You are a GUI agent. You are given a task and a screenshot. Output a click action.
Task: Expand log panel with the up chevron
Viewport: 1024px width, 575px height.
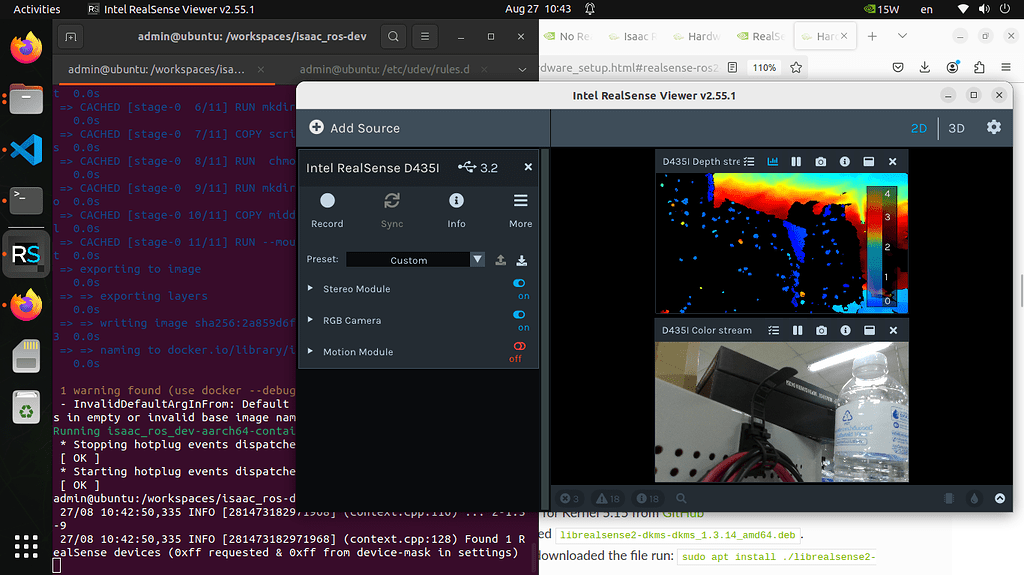[x=1000, y=499]
